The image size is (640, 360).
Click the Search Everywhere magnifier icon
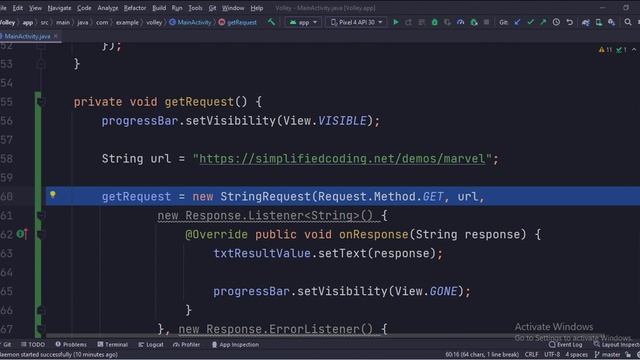[628, 22]
